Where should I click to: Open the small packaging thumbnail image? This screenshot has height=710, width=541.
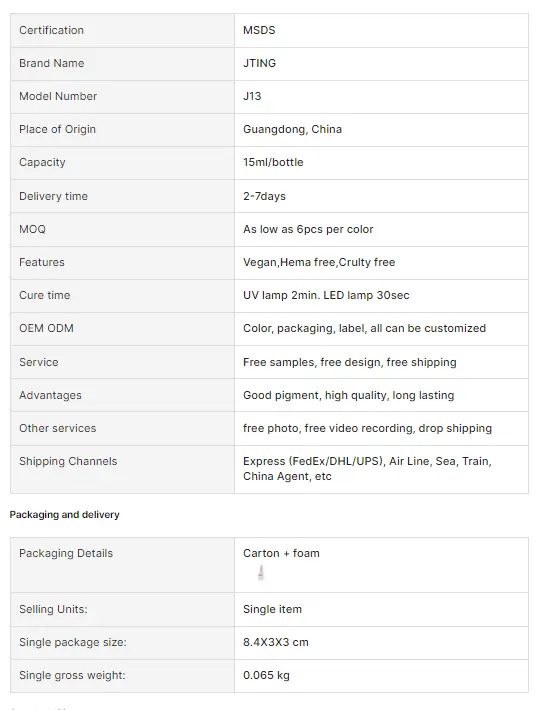260,572
